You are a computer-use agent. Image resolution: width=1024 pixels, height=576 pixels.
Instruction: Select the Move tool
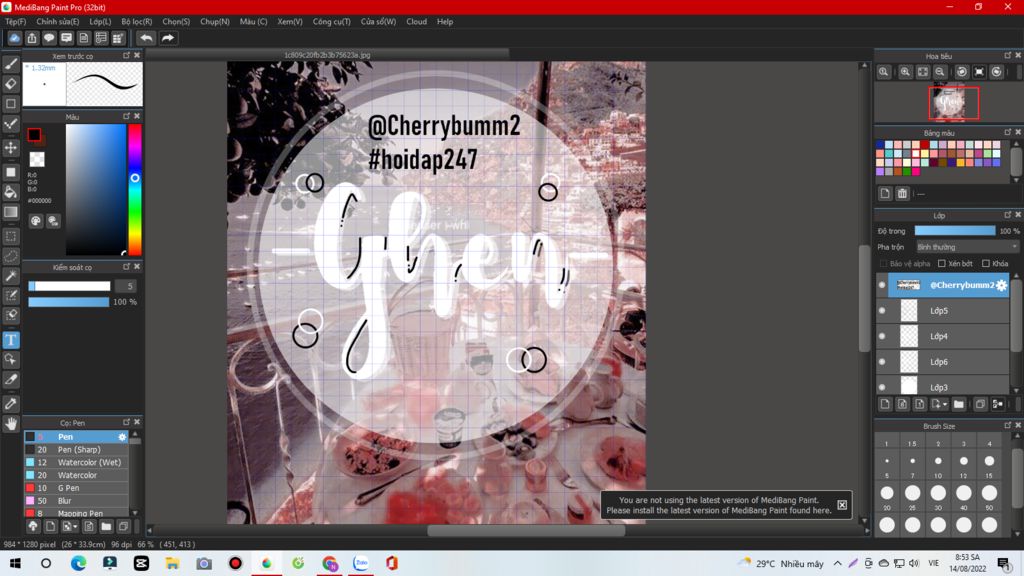(11, 148)
